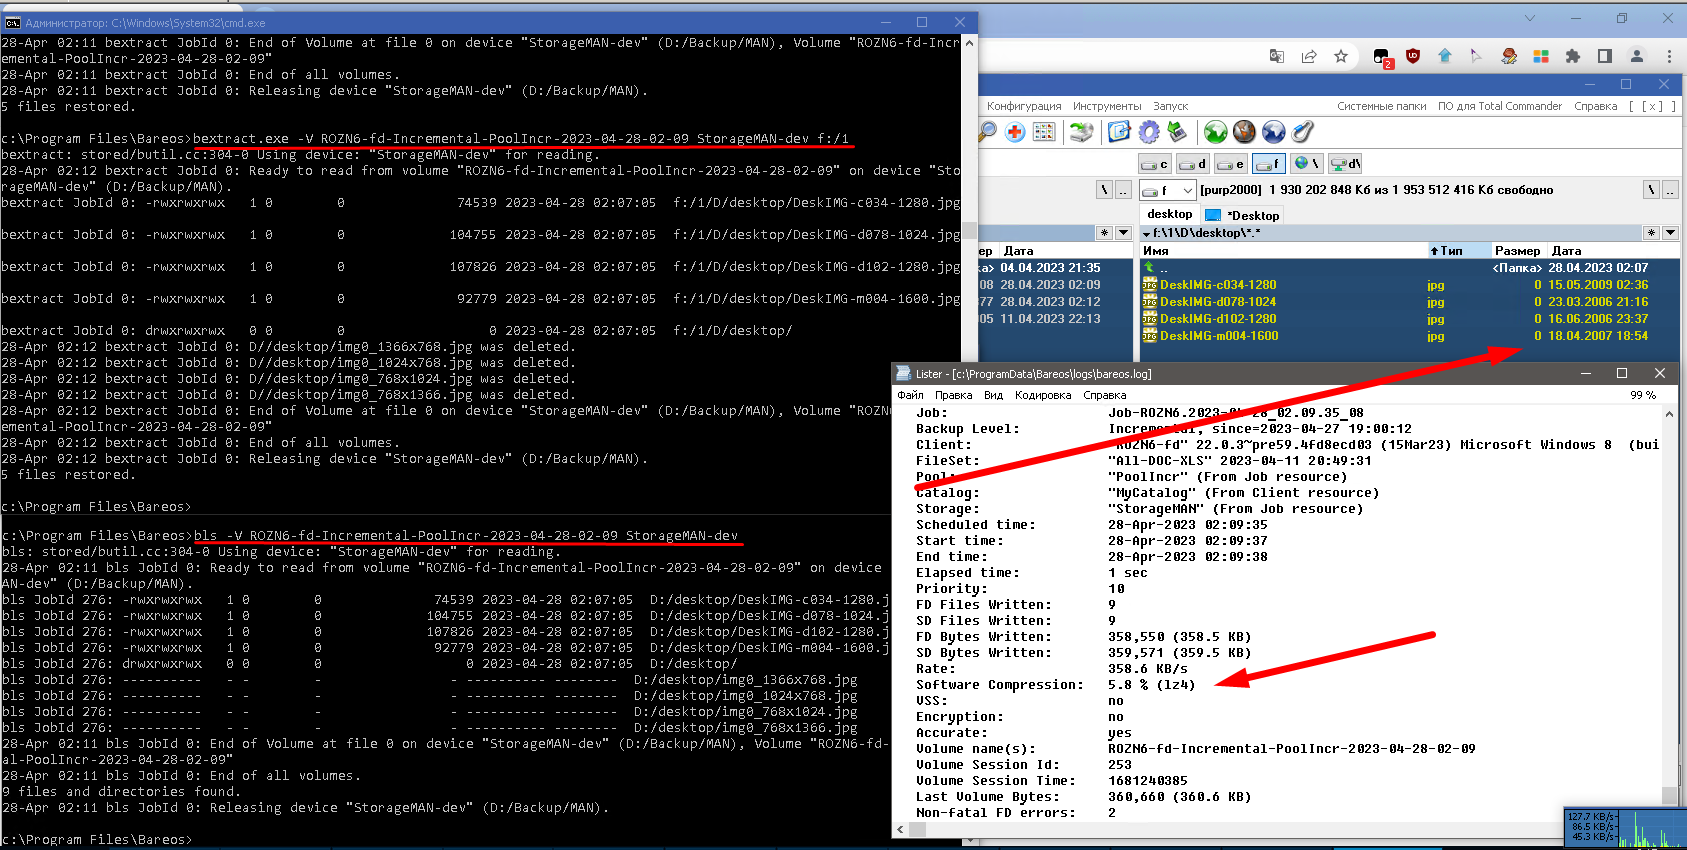Select the DeskIMG-d078-1024 file row
The height and width of the screenshot is (850, 1687).
[1217, 302]
